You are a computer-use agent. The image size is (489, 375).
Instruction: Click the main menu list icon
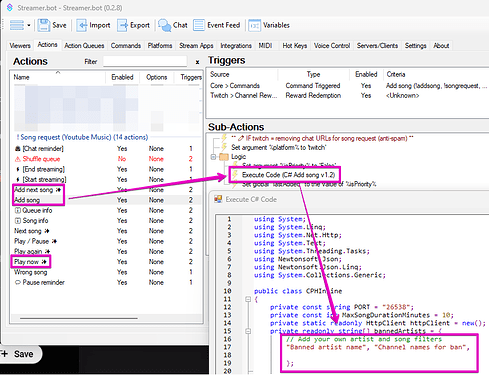pyautogui.click(x=17, y=25)
